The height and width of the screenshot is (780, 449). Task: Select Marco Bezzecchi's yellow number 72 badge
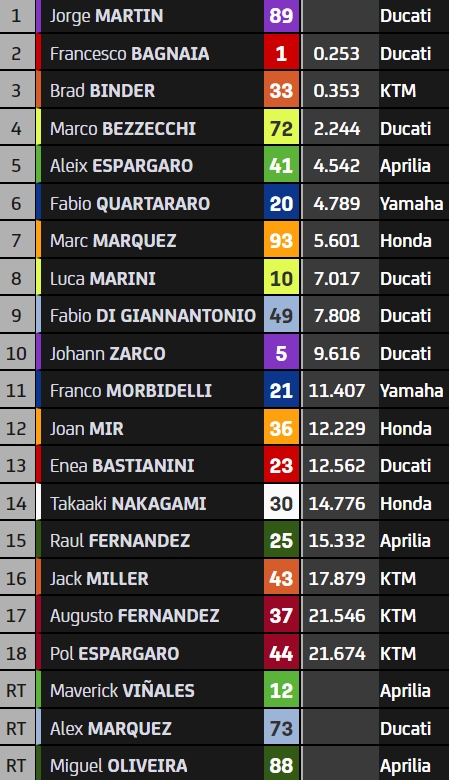[x=281, y=128]
